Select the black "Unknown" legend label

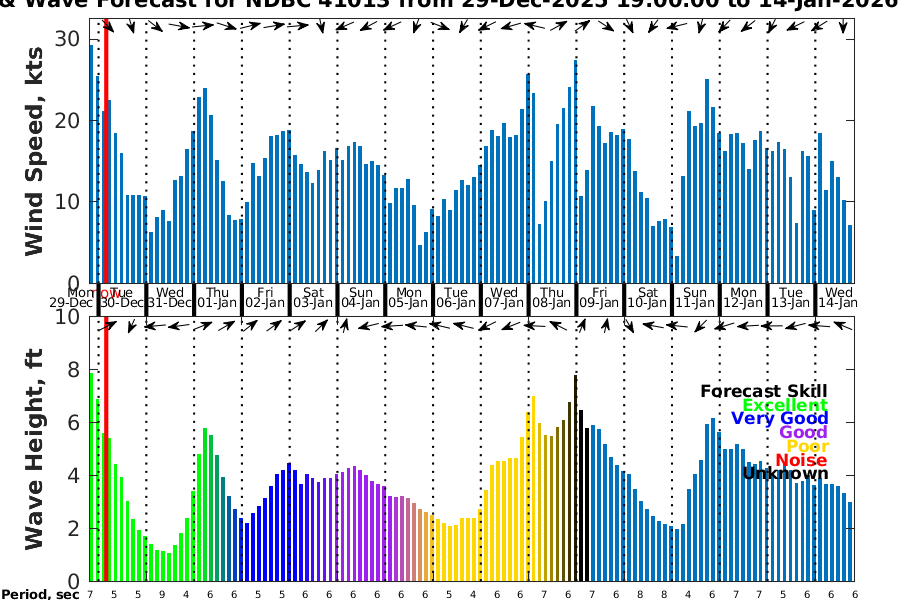point(785,473)
